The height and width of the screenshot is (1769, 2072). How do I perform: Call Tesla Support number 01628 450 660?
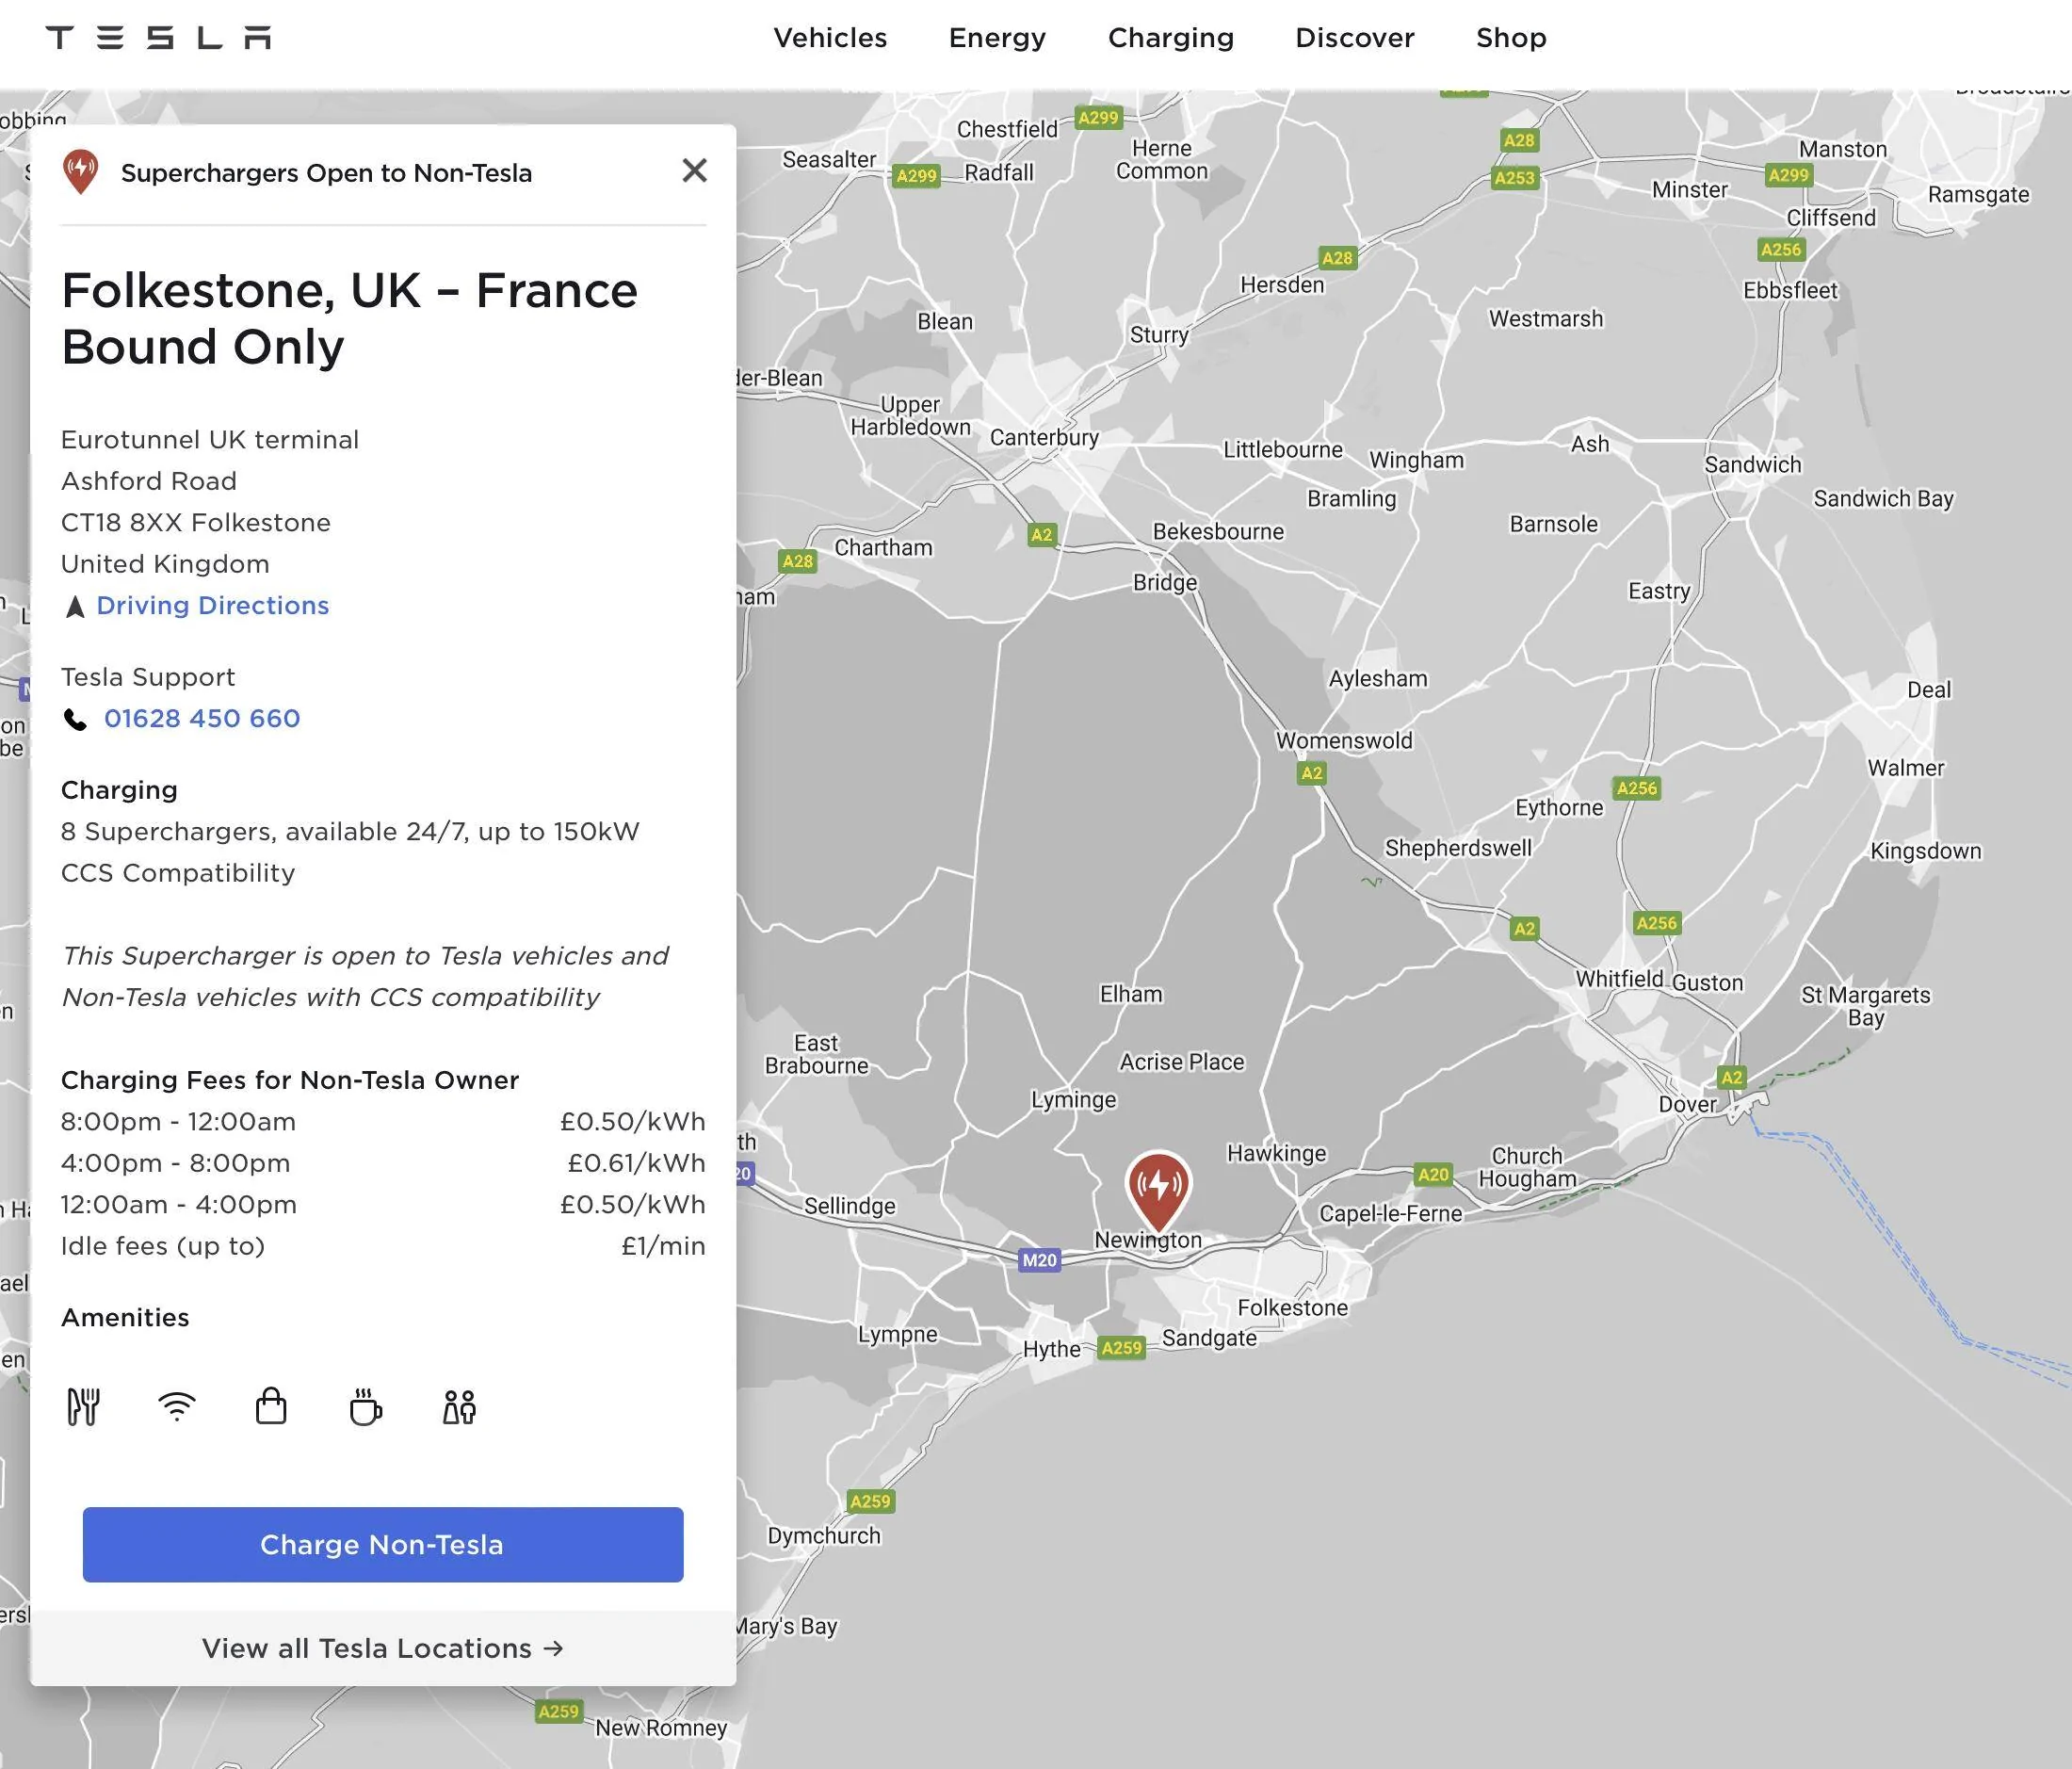202,718
